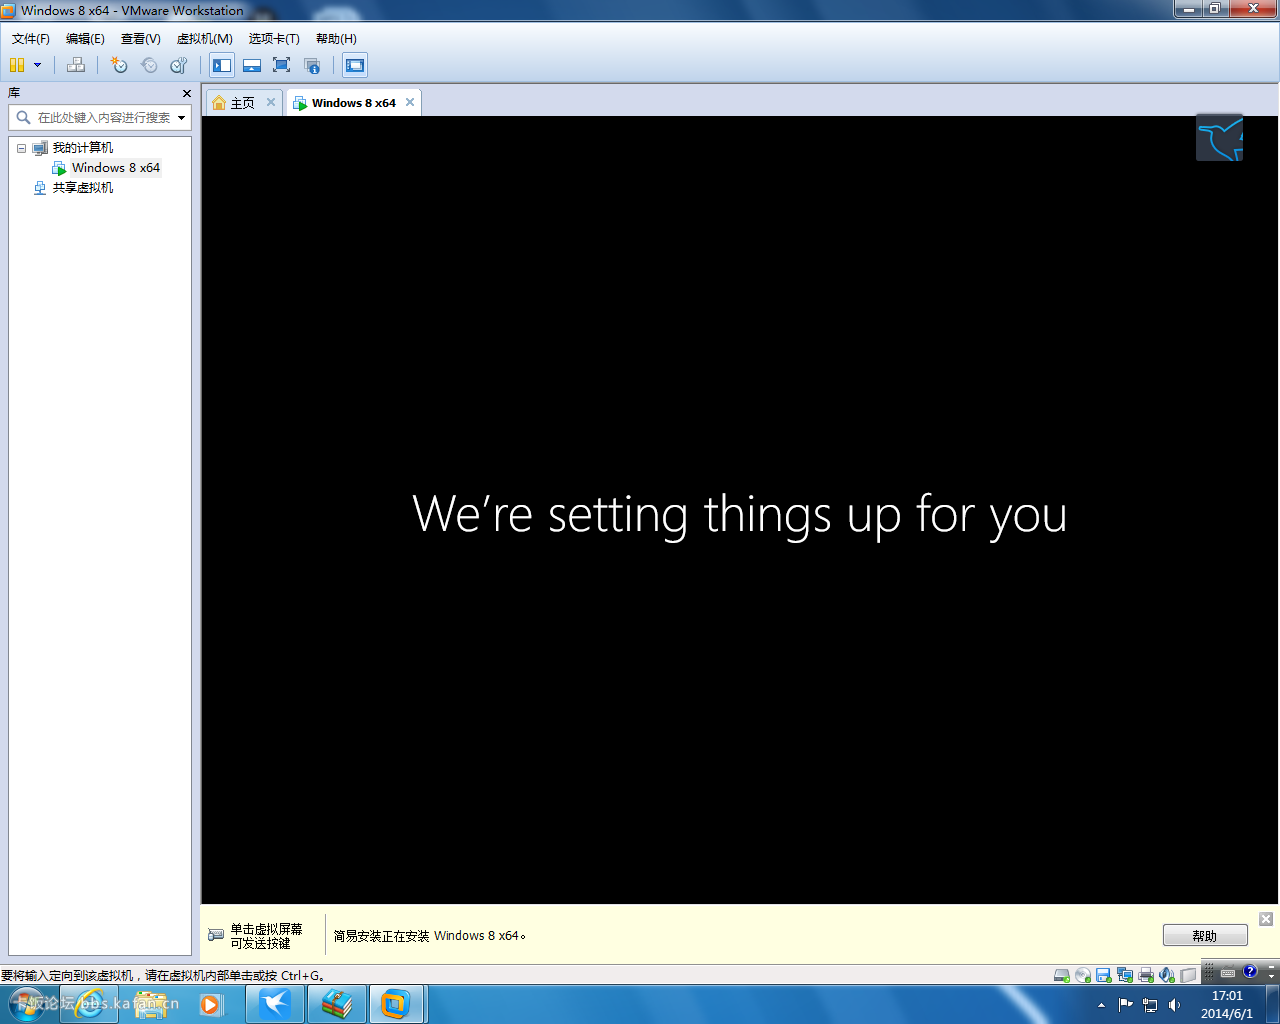Screen dimensions: 1280x1024
Task: Open WinRAR from the taskbar
Action: pyautogui.click(x=336, y=1004)
